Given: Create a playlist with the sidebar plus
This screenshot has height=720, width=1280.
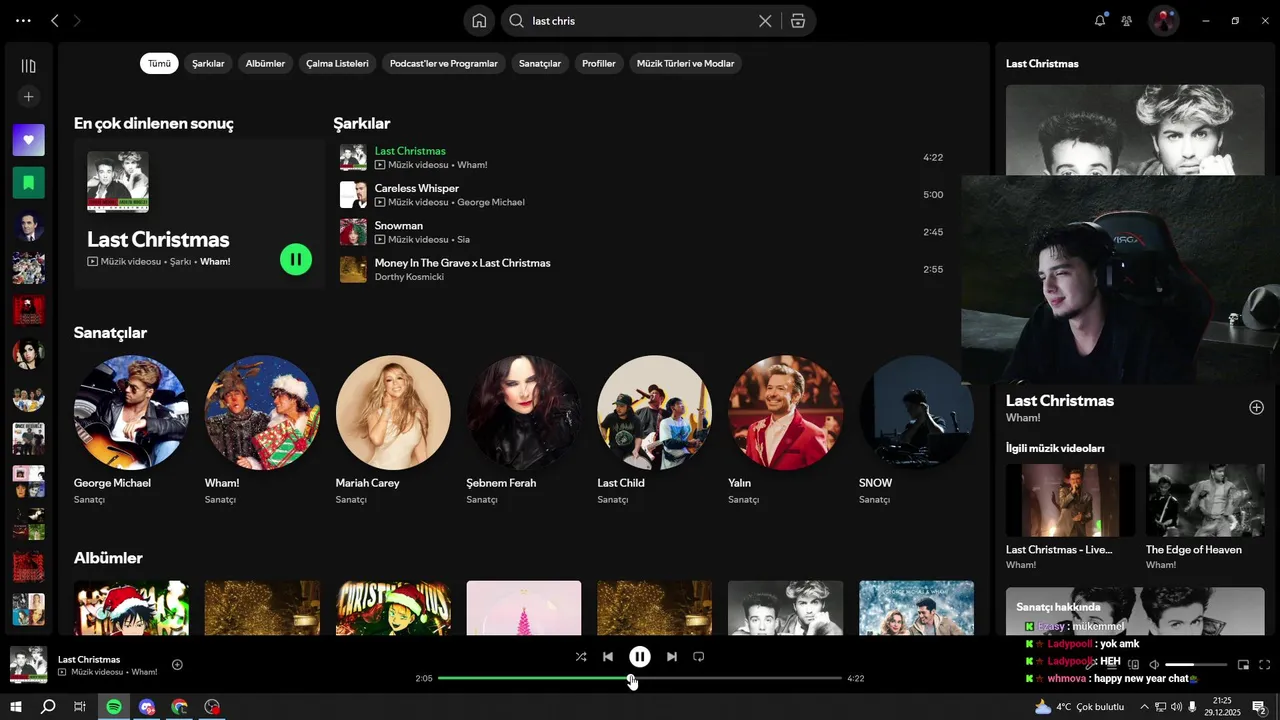Looking at the screenshot, I should [x=28, y=97].
